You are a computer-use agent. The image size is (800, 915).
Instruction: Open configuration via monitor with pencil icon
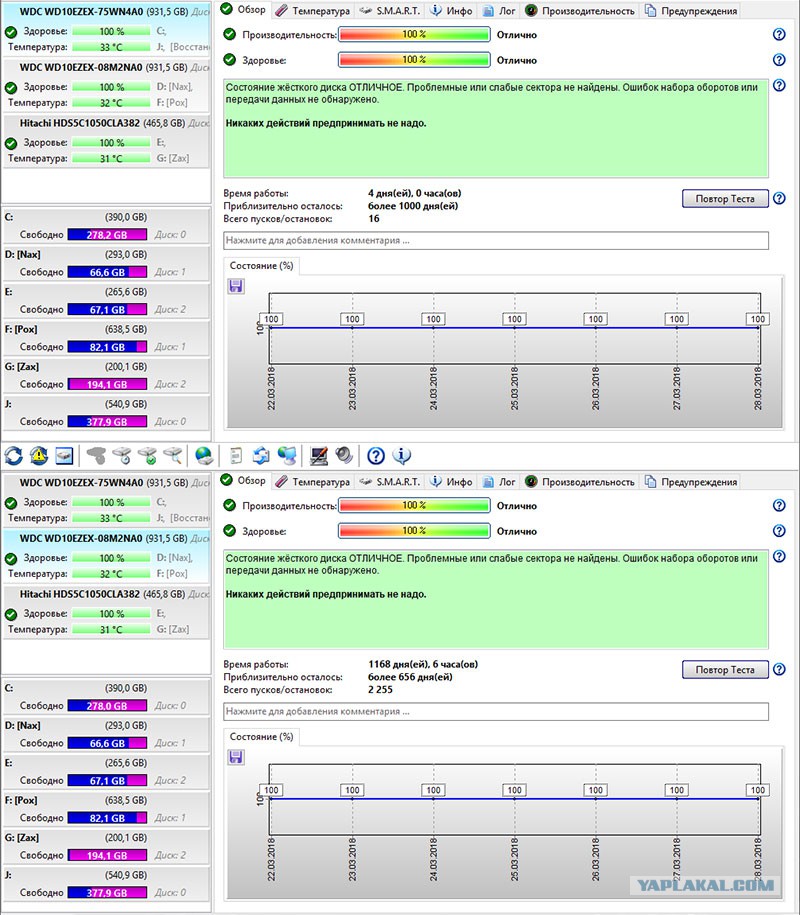click(x=319, y=455)
